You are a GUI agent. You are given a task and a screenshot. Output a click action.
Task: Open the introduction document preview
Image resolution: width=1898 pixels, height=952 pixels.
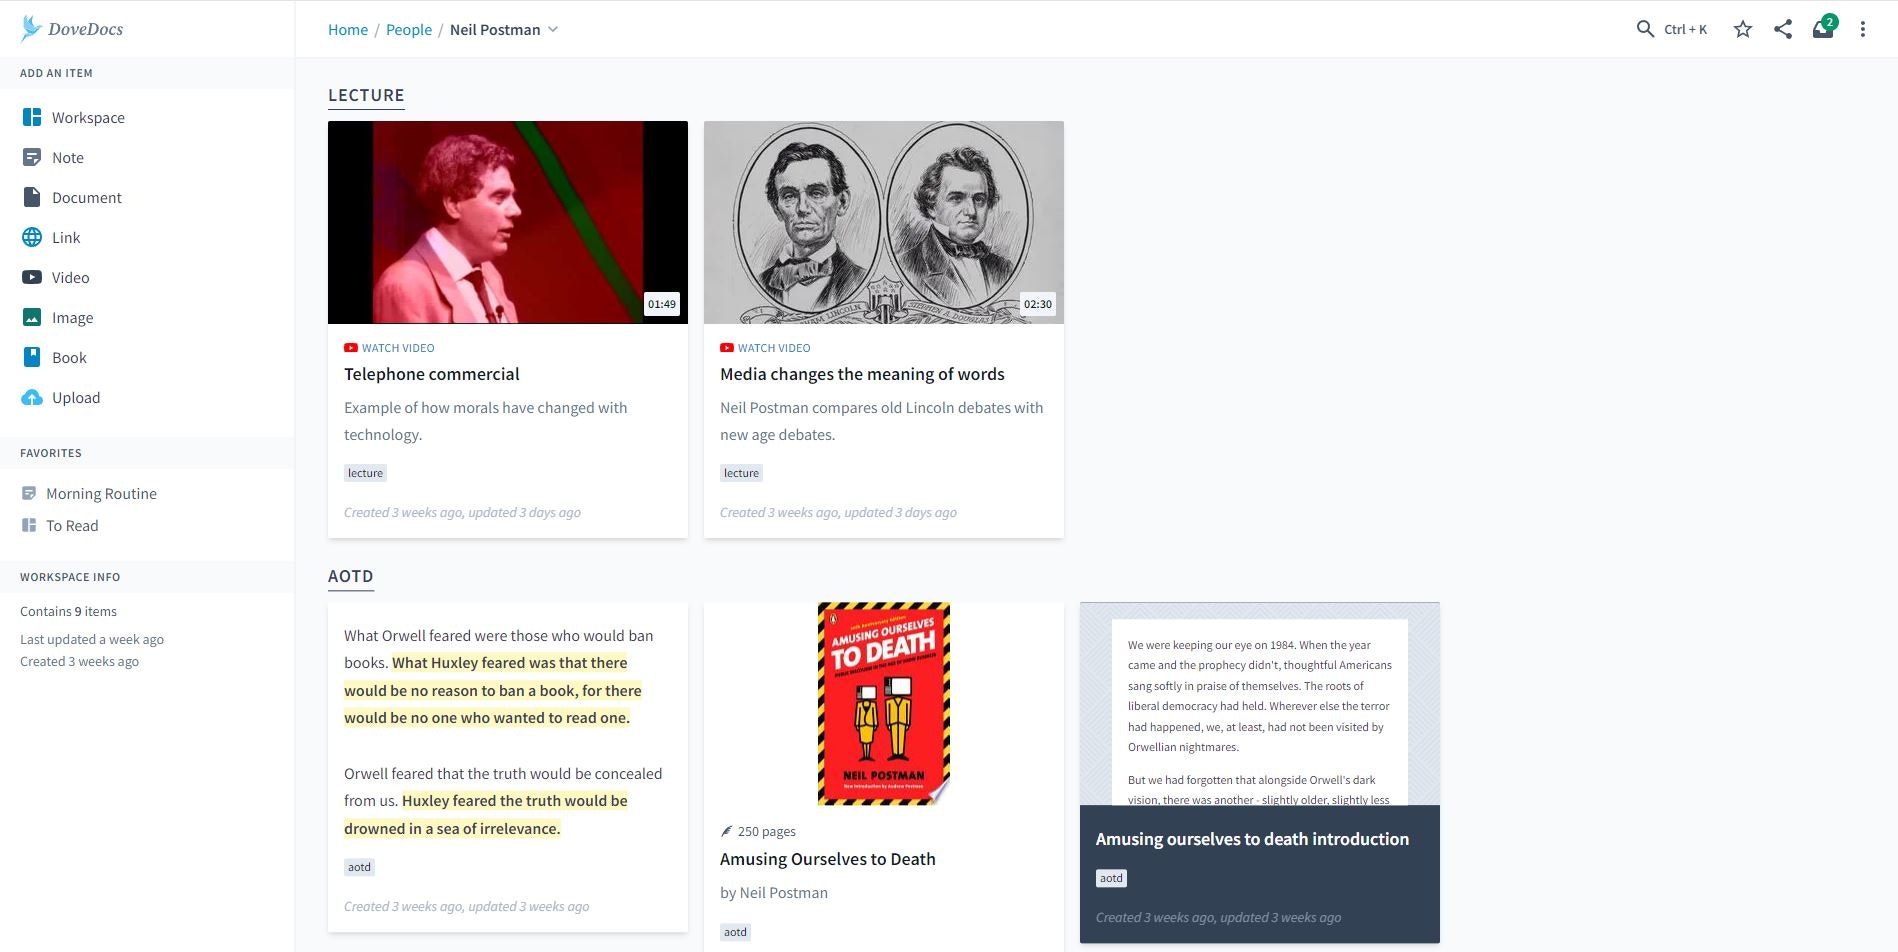tap(1260, 704)
